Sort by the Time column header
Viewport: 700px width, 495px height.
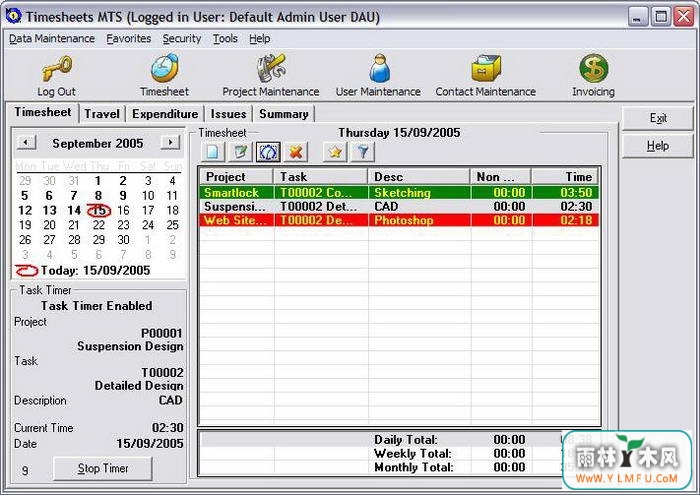(565, 177)
